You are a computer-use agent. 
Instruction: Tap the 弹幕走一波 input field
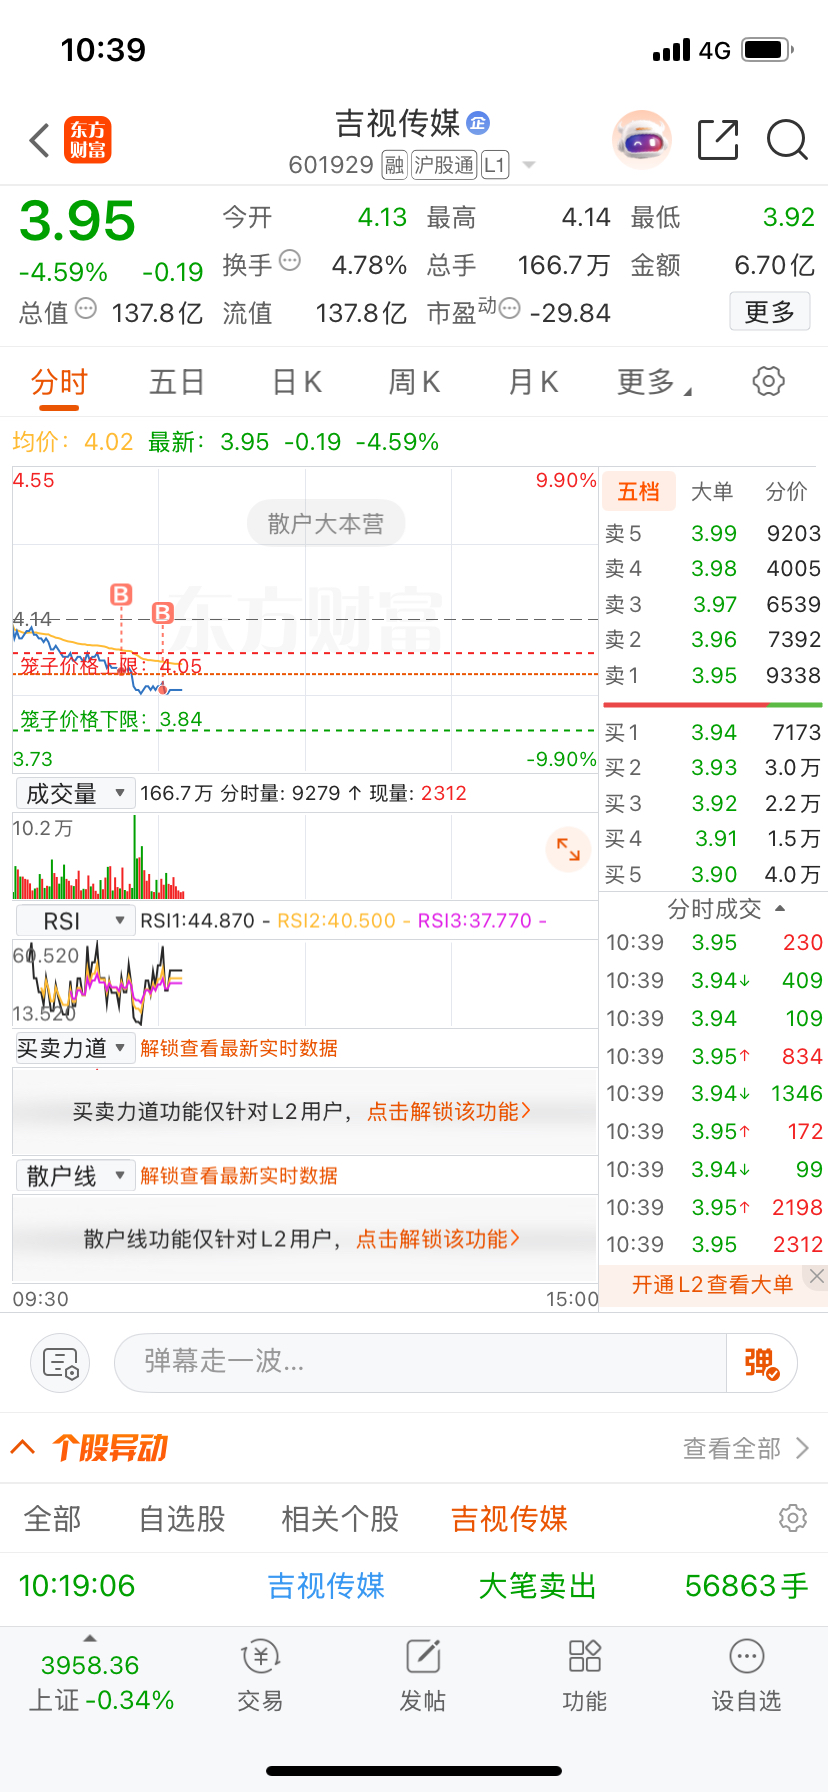tap(420, 1362)
